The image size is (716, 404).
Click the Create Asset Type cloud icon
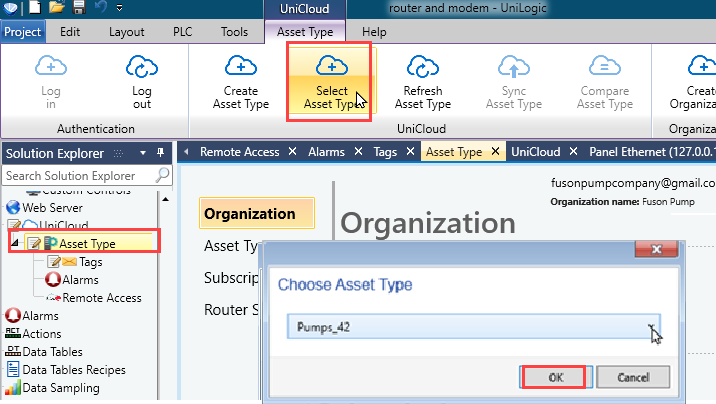click(241, 68)
